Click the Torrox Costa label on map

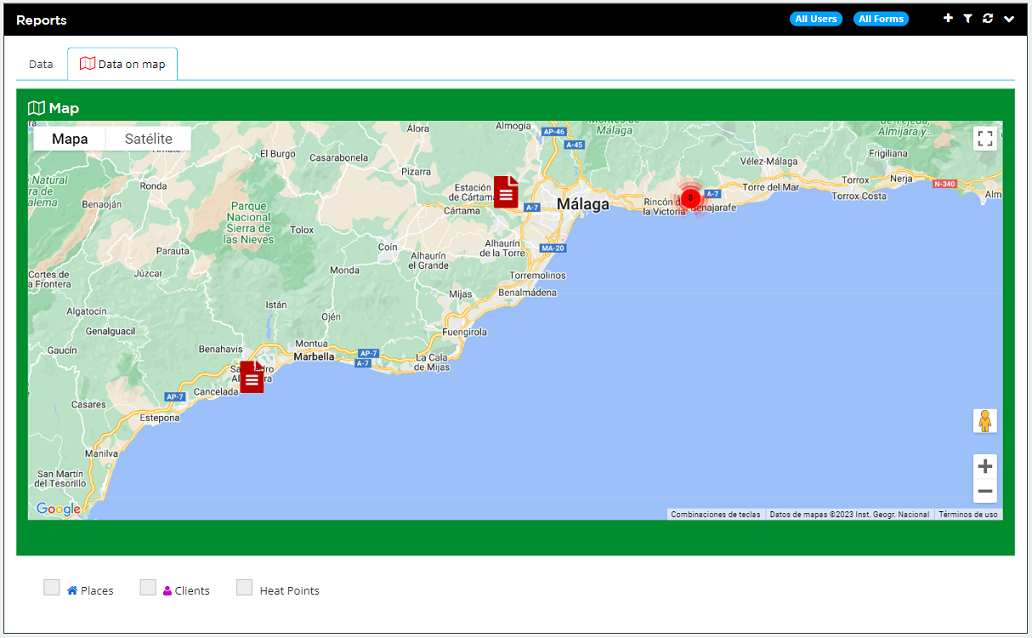pos(859,196)
